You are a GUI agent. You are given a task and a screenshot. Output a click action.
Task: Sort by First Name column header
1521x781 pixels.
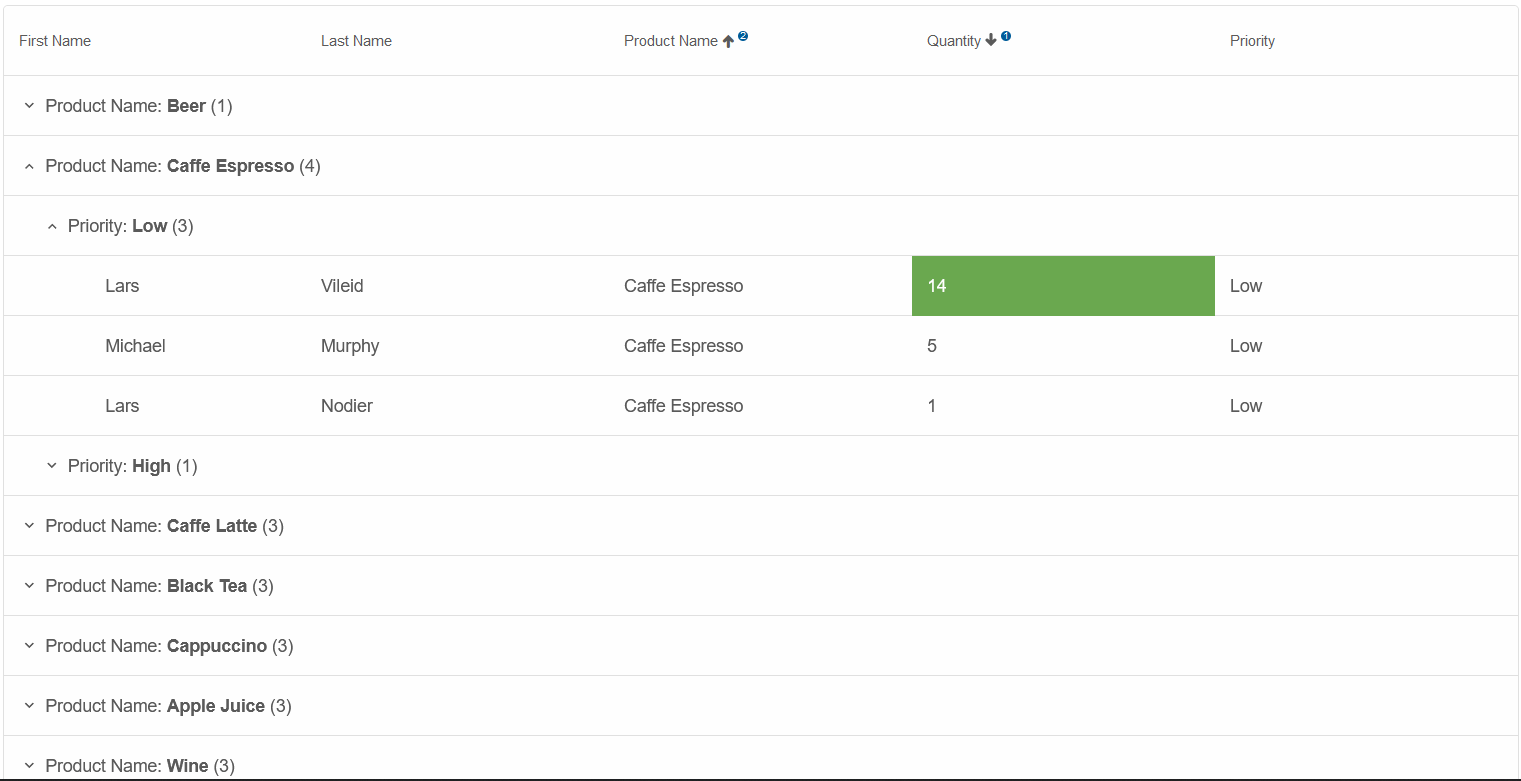(x=55, y=41)
